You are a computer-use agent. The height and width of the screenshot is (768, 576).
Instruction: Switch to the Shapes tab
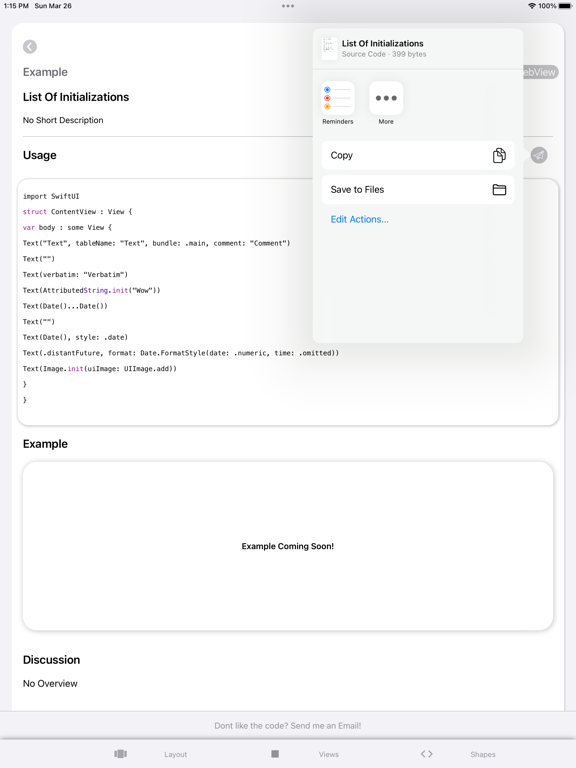(x=483, y=754)
